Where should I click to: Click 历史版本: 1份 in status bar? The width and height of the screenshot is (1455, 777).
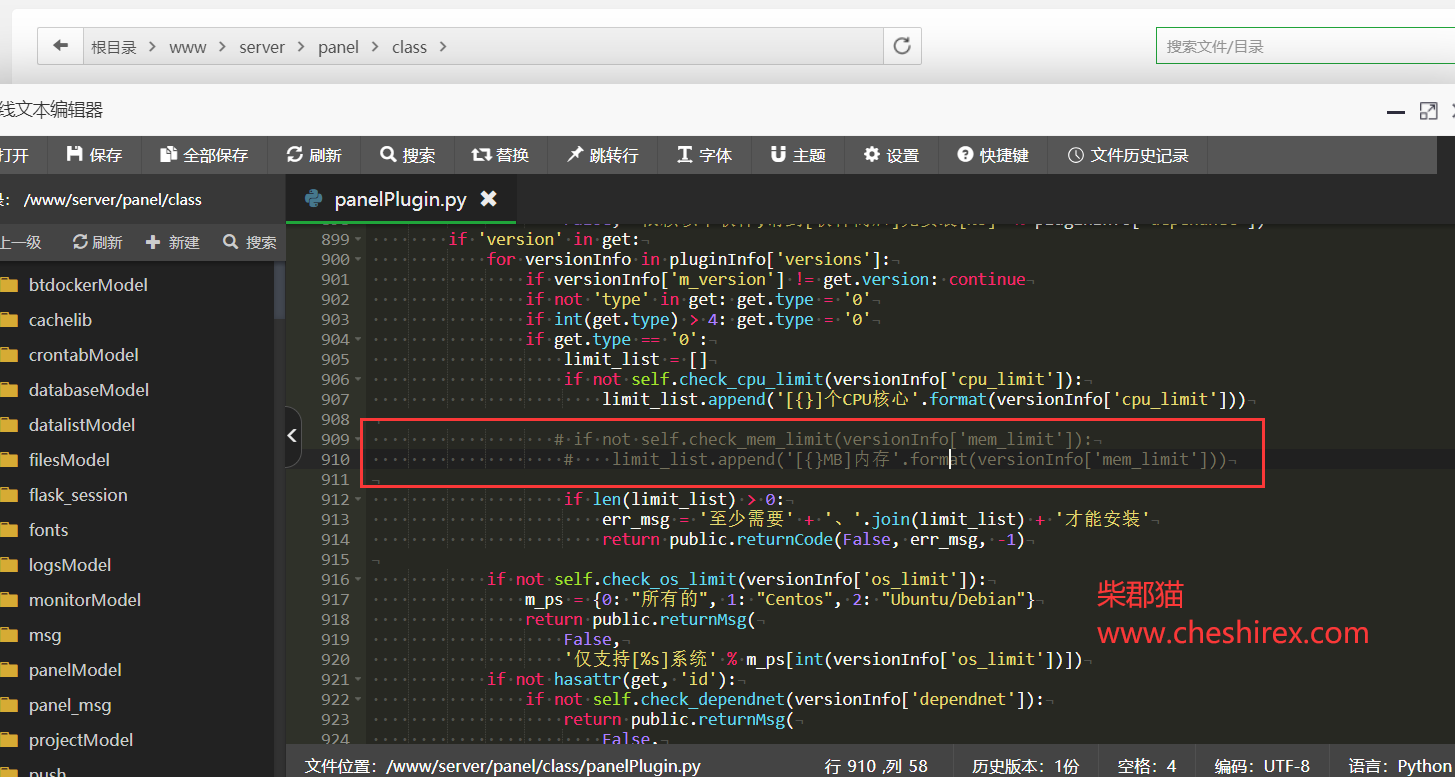pos(1026,766)
